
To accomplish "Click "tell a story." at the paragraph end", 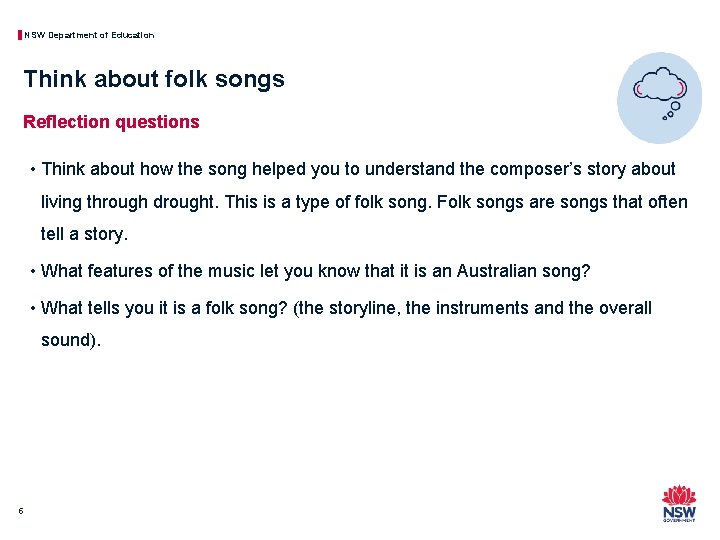I will (x=85, y=234).
